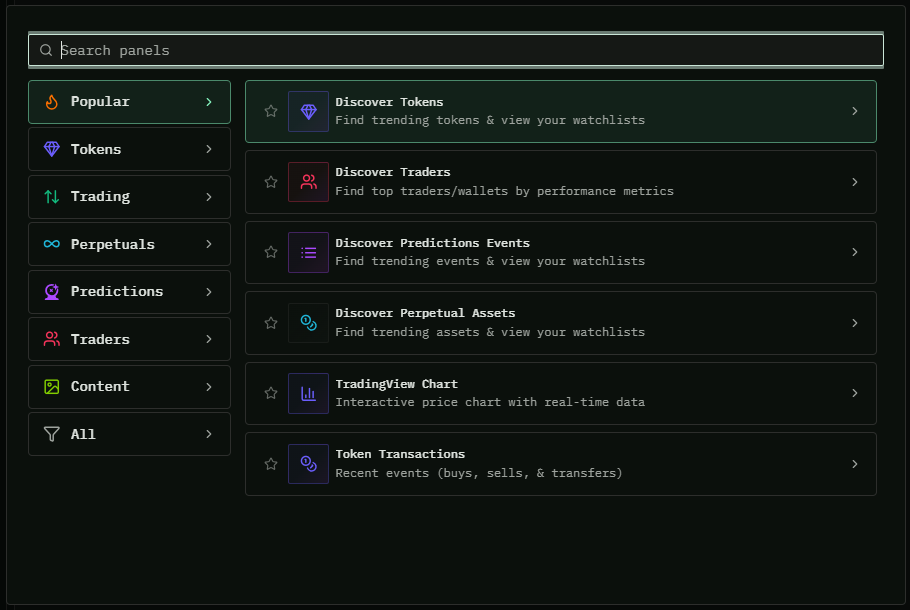The width and height of the screenshot is (910, 610).
Task: Toggle favorite star for TradingView Chart
Action: point(271,393)
